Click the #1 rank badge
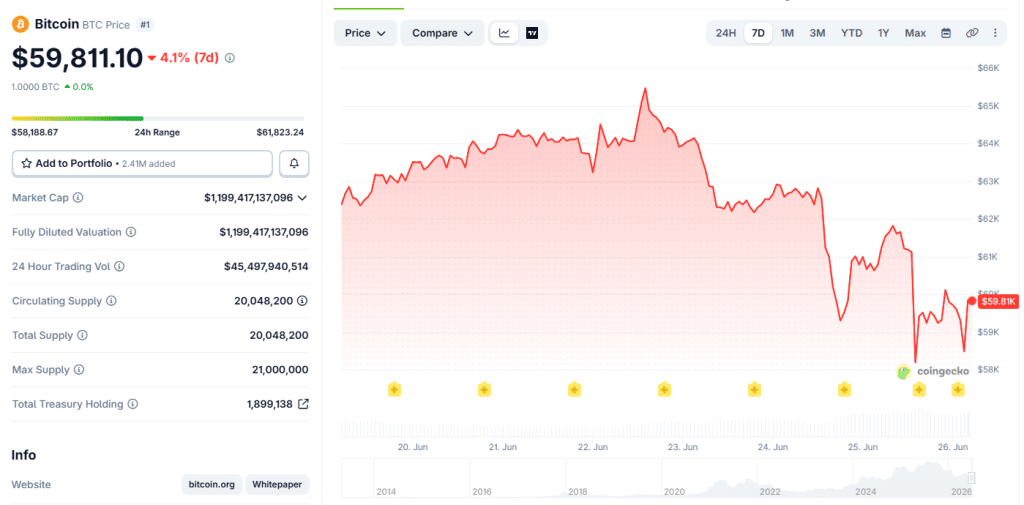 tap(145, 25)
